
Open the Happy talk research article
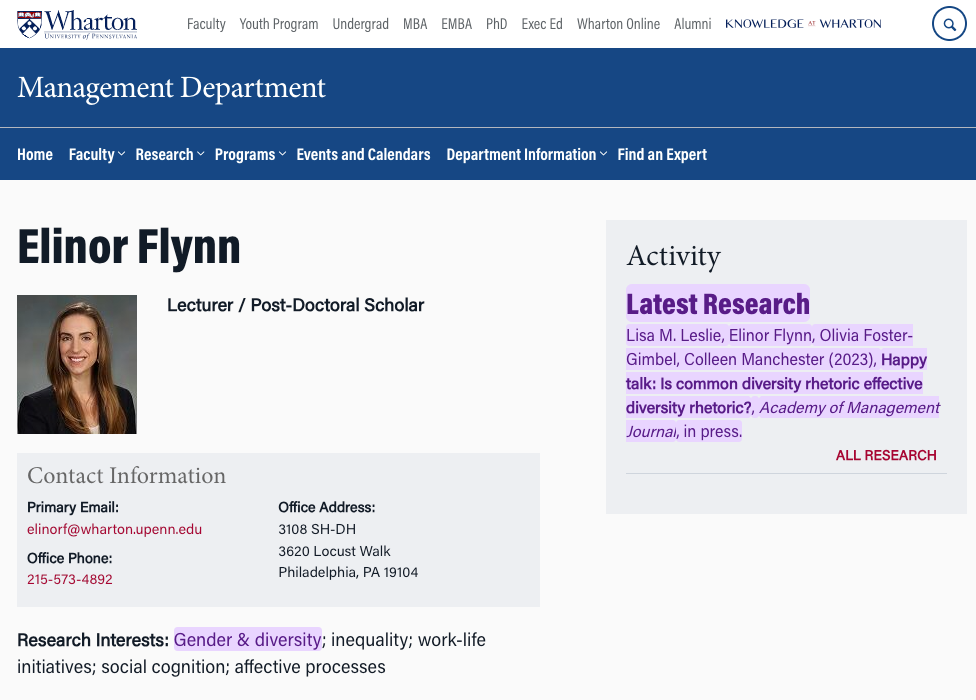[776, 383]
